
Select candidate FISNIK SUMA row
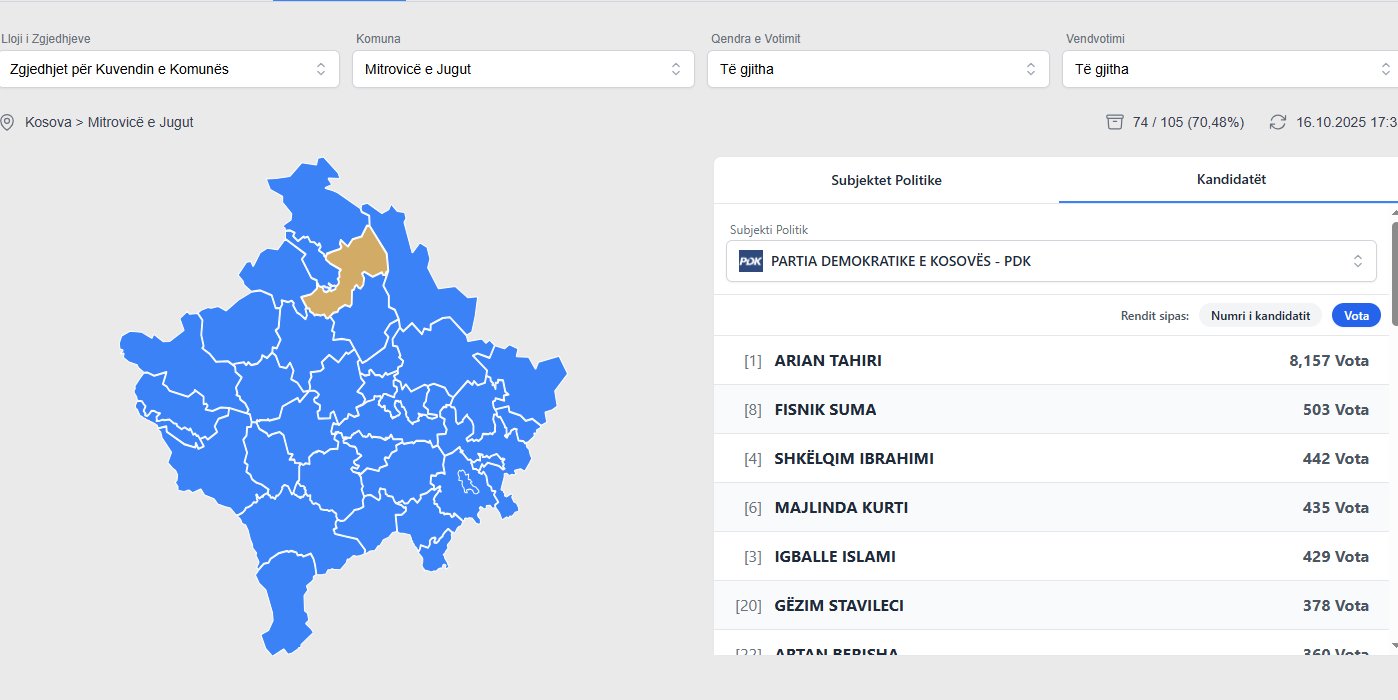1050,409
